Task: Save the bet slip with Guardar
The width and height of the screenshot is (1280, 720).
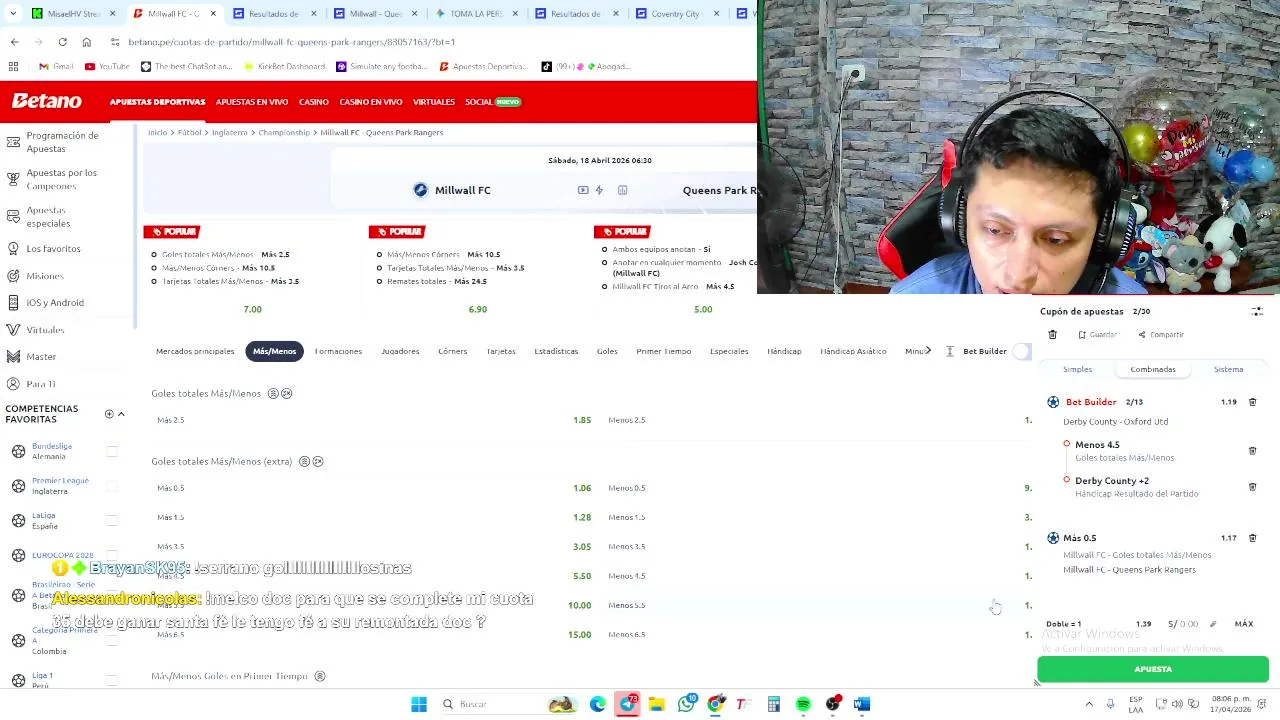Action: coord(1098,335)
